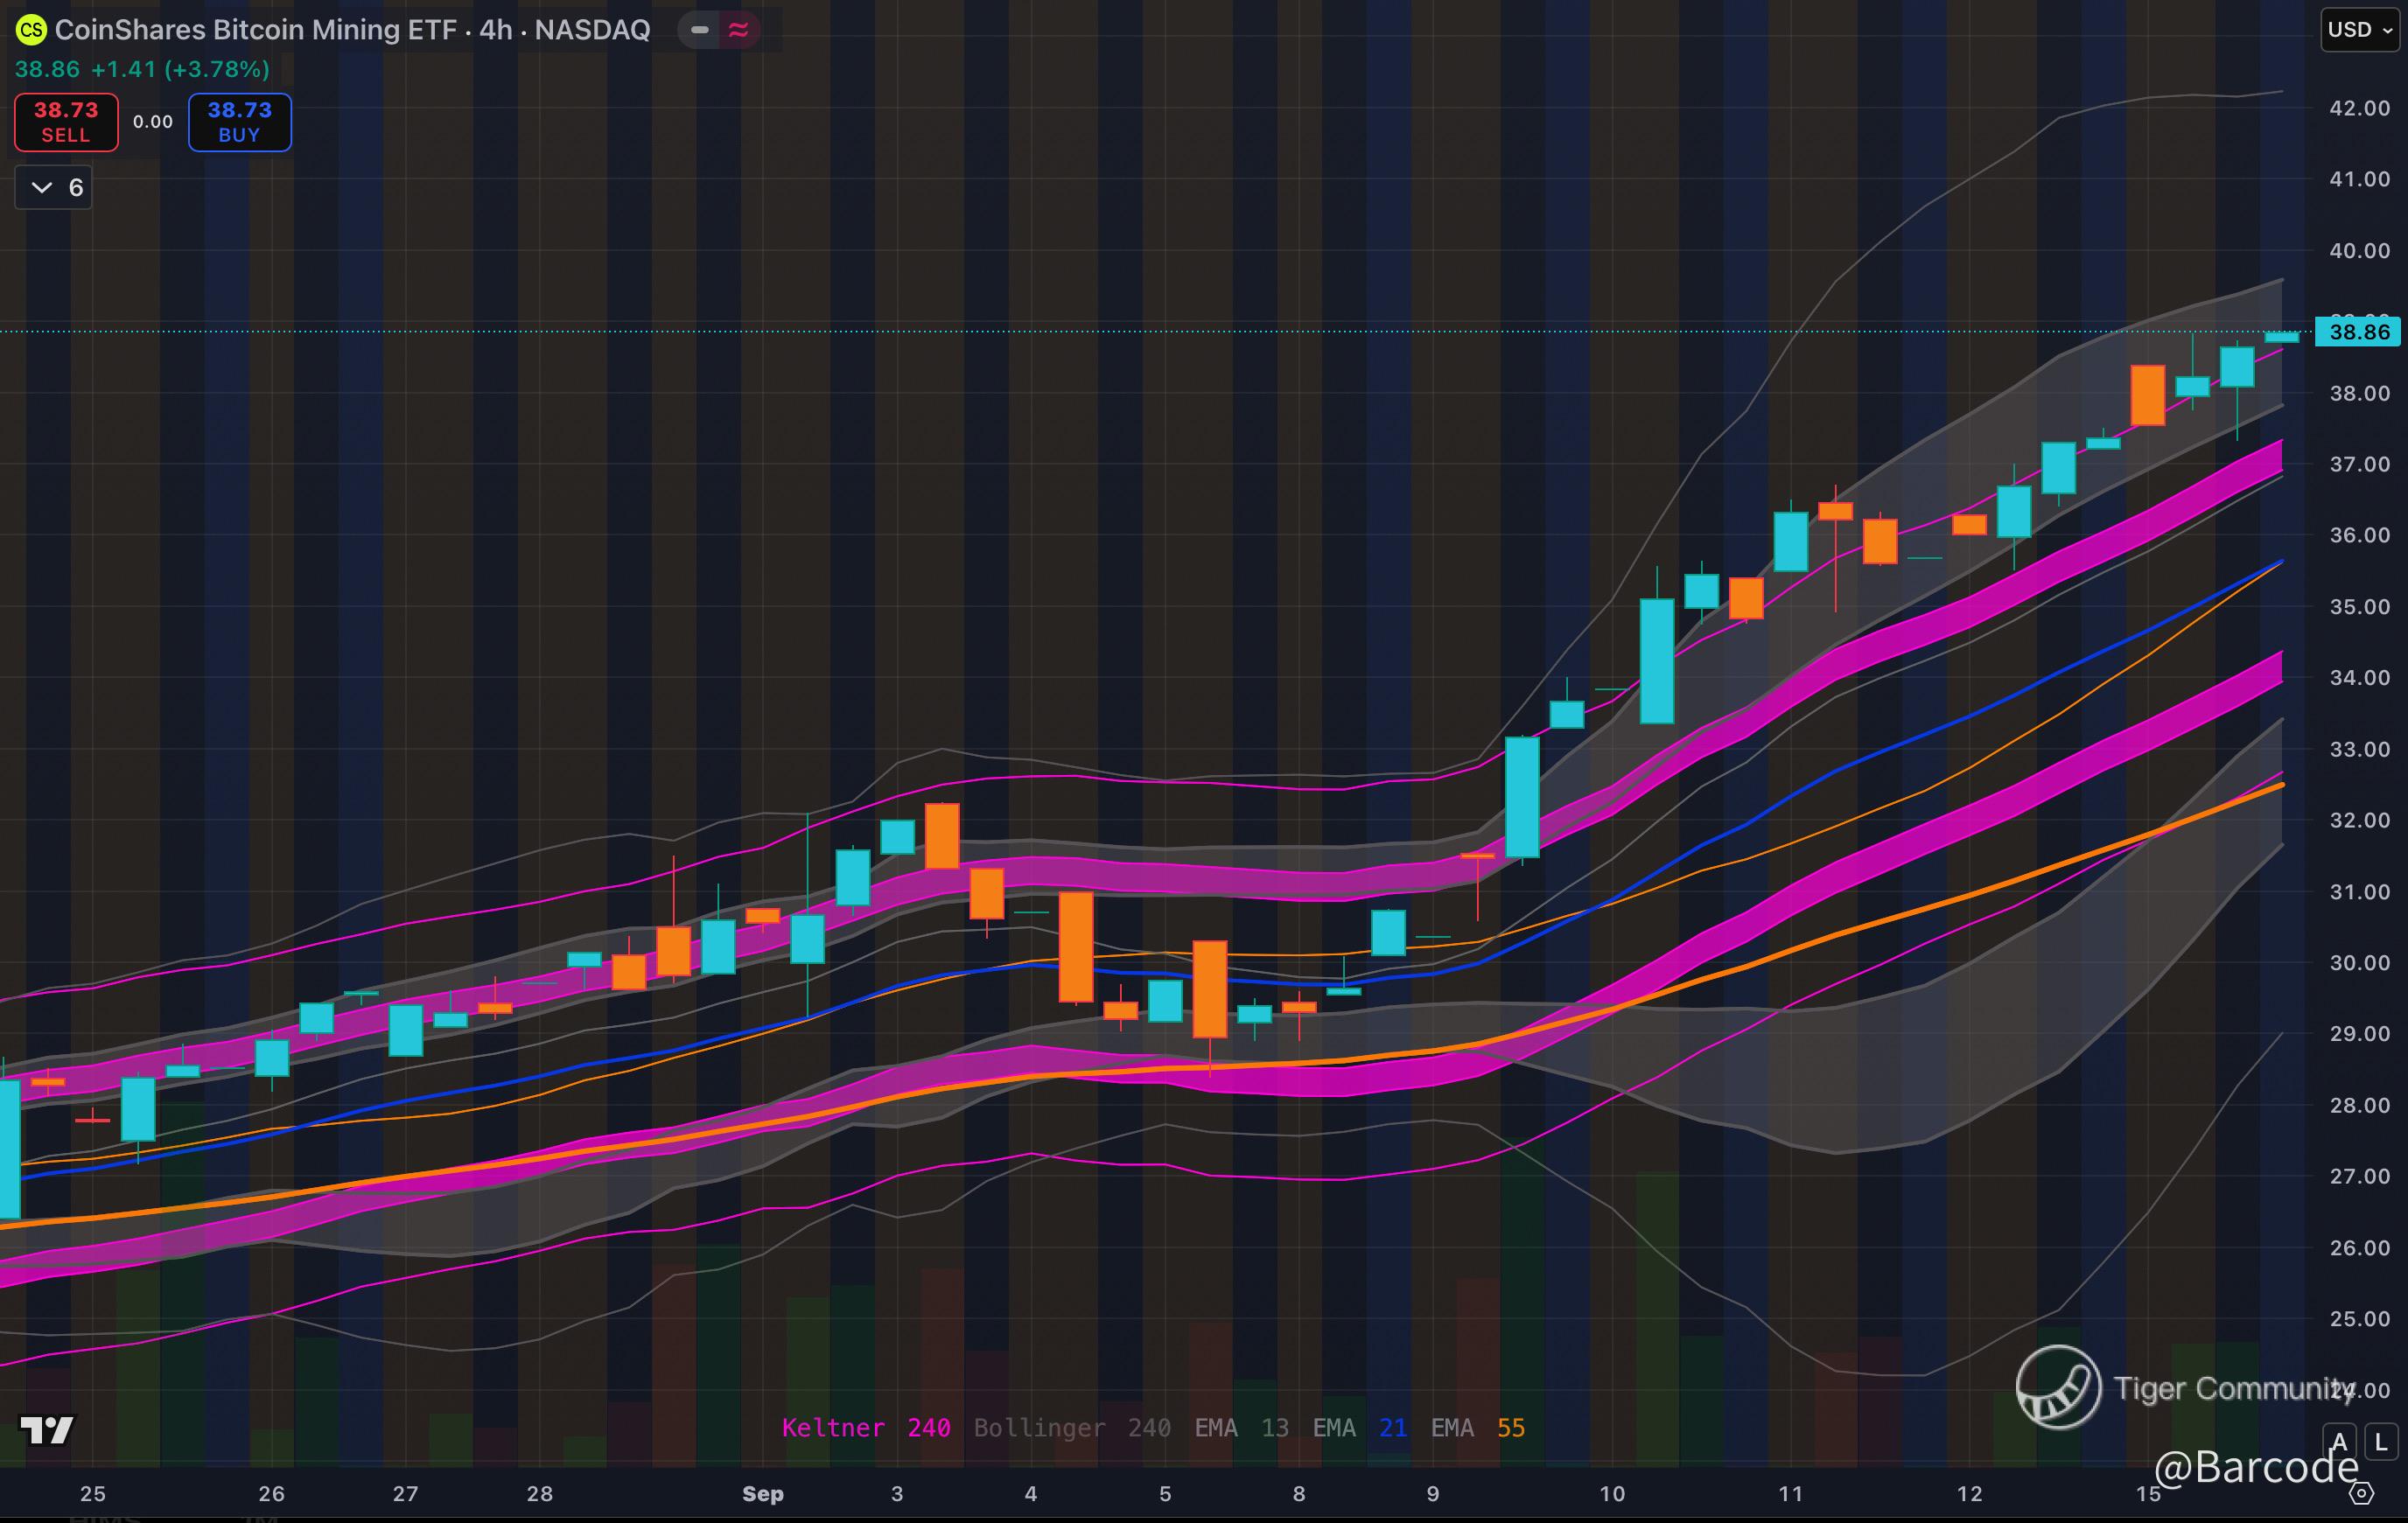Click the 42.00 level on price axis
The height and width of the screenshot is (1523, 2408).
[2358, 108]
